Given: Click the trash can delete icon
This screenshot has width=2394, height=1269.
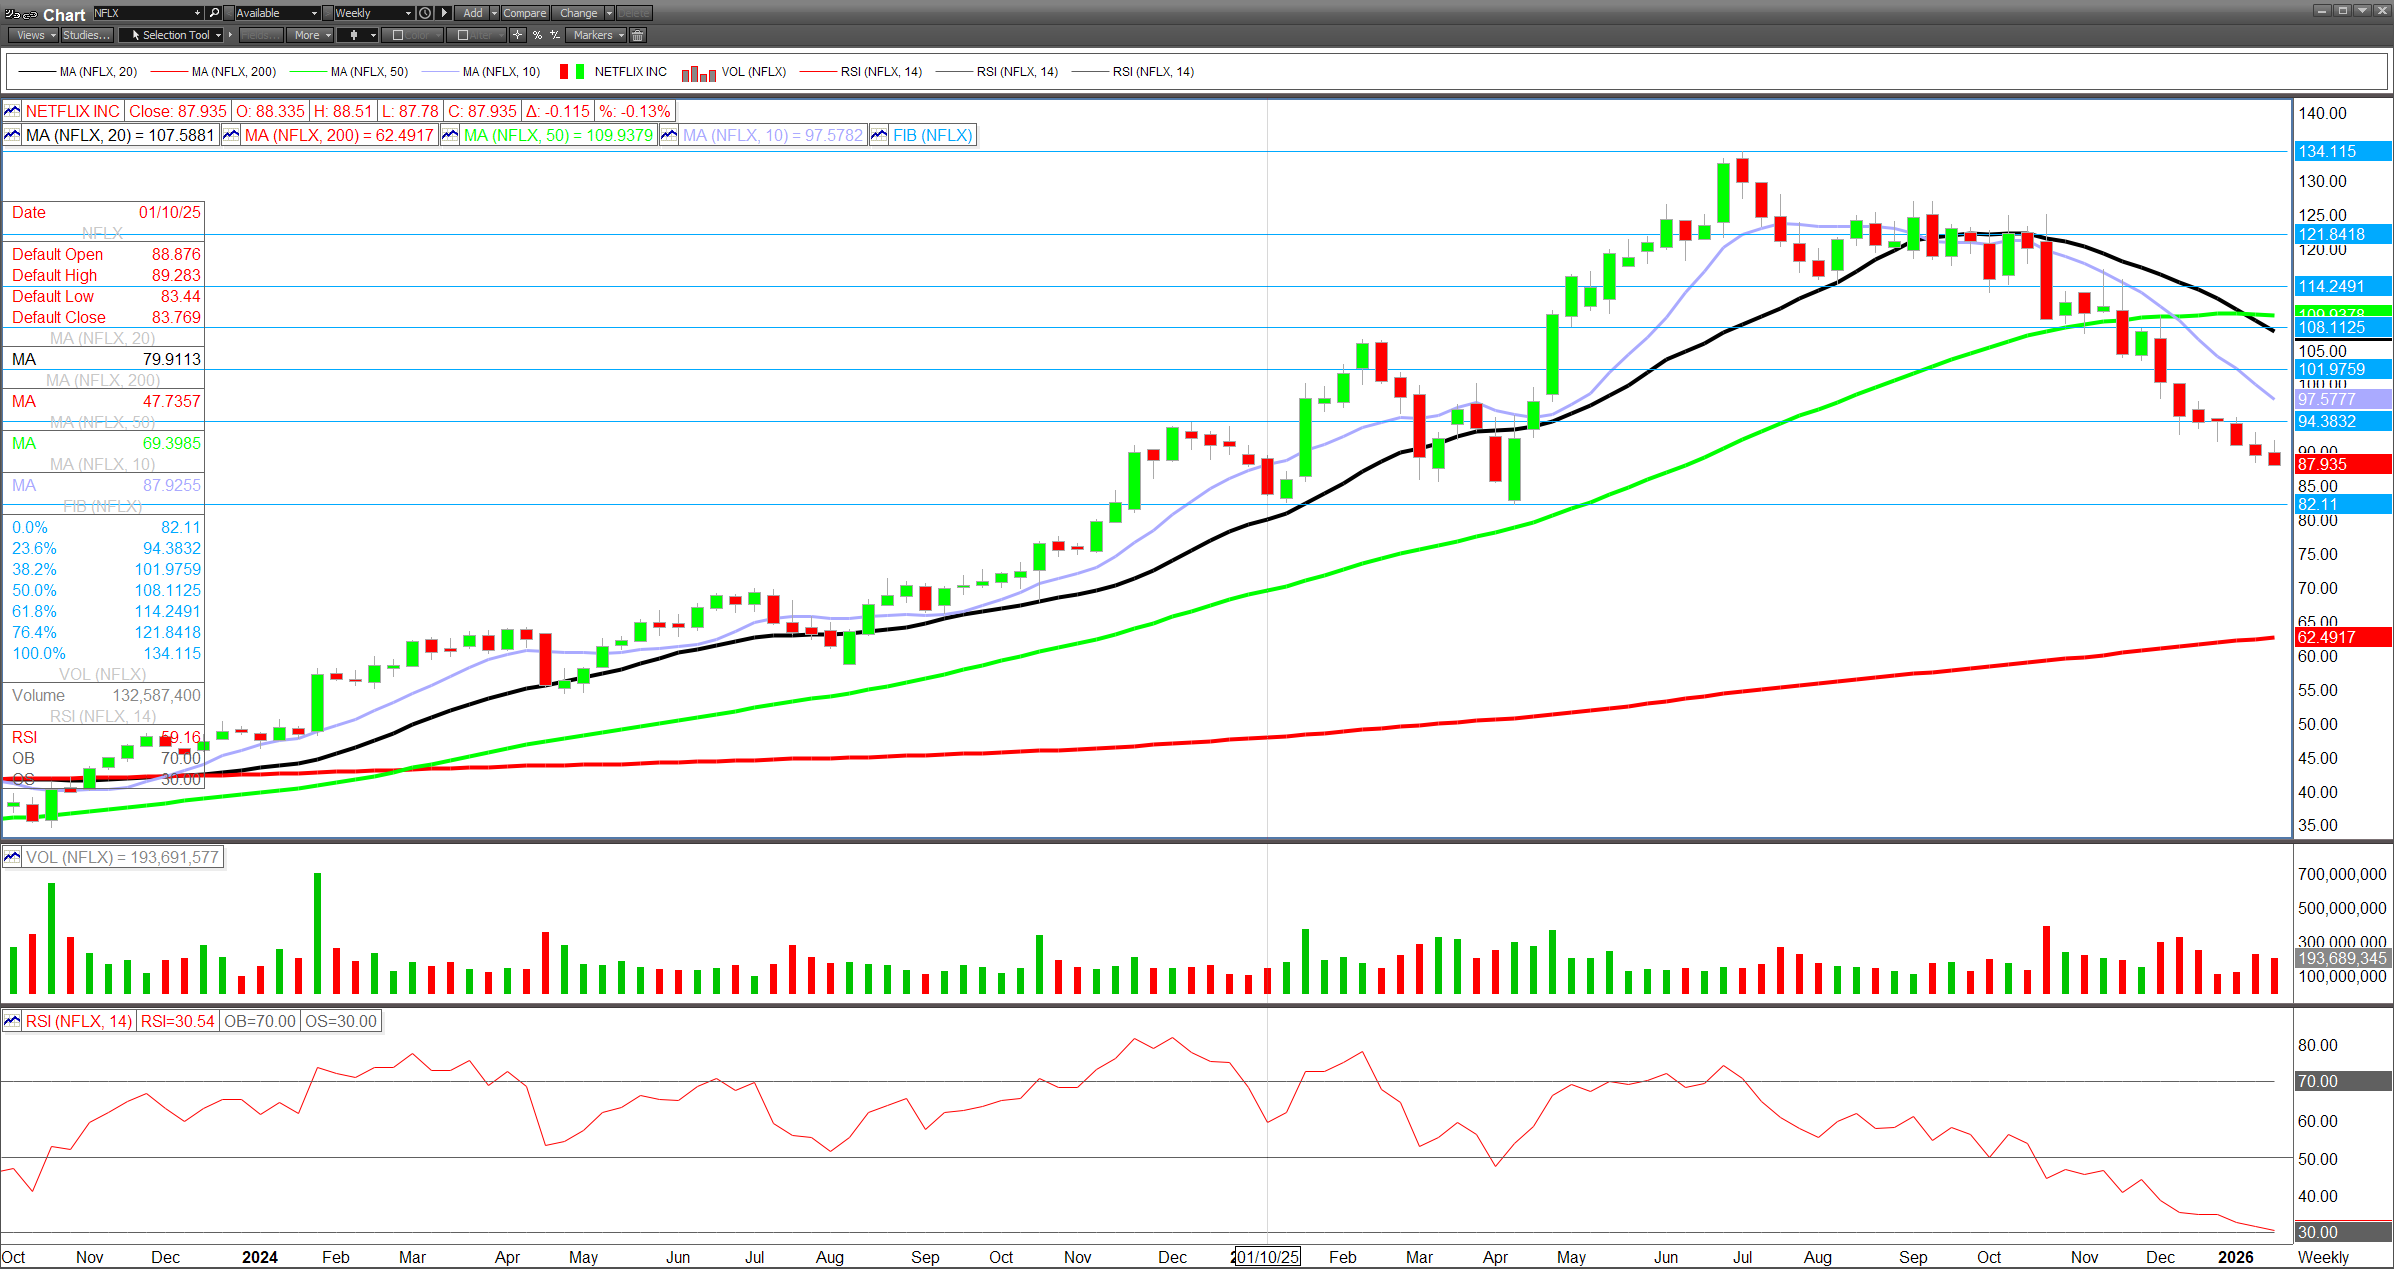Looking at the screenshot, I should (638, 35).
